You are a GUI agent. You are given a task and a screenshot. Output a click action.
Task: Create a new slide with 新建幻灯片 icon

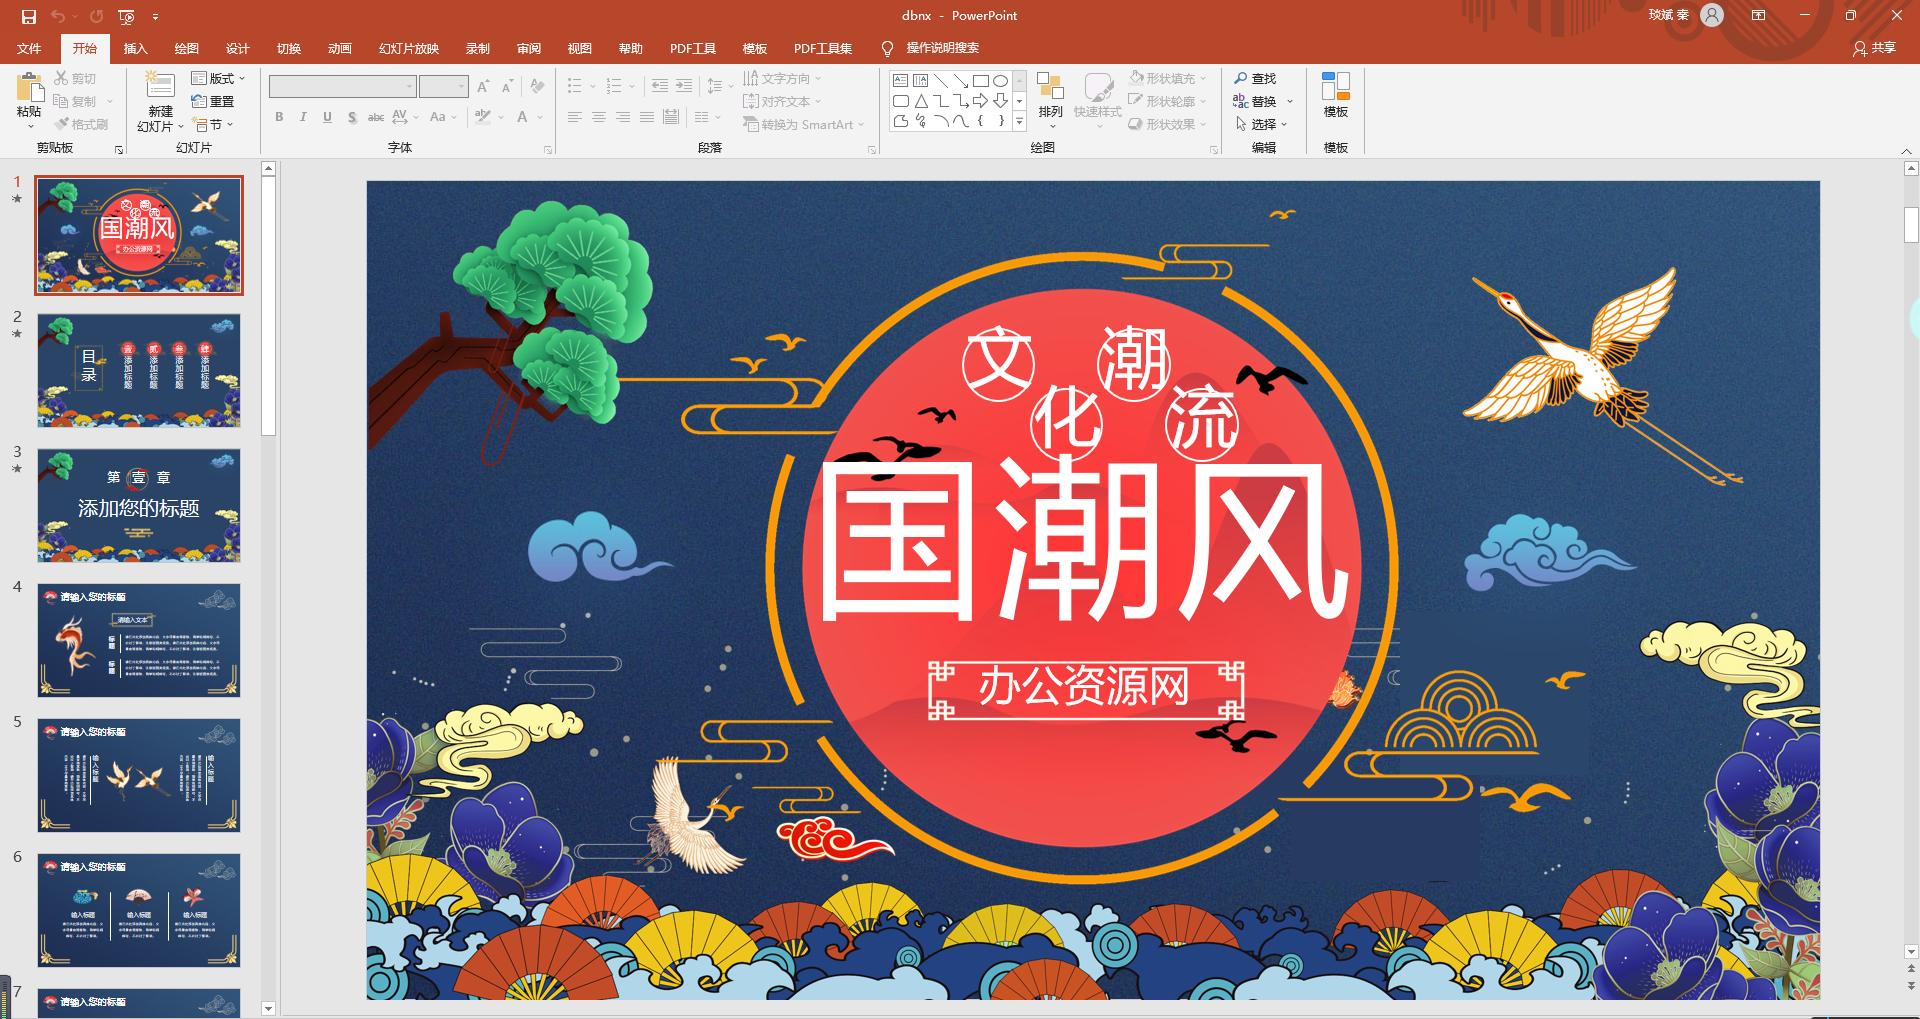[160, 90]
